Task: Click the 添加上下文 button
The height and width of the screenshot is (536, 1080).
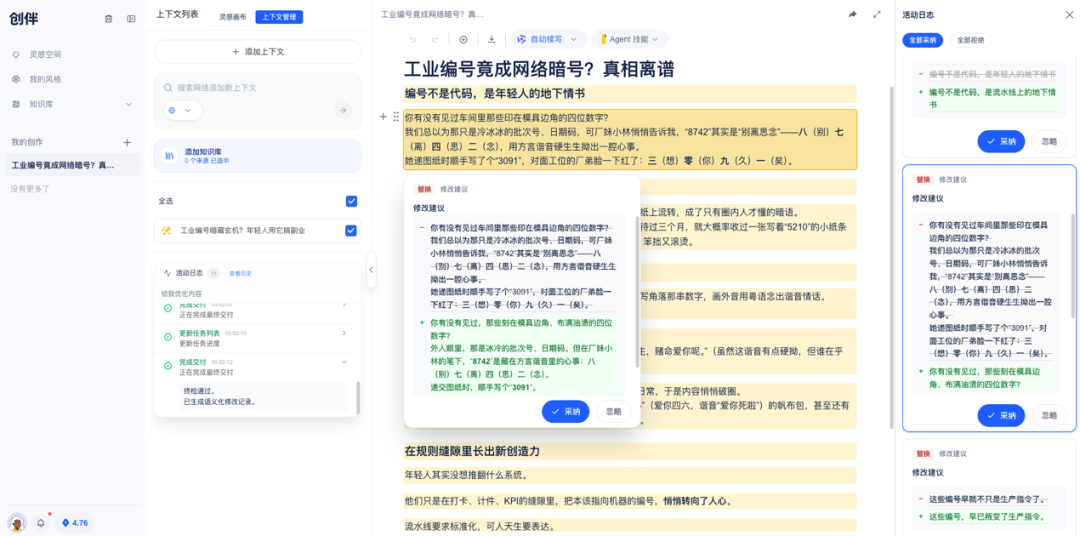Action: 258,51
